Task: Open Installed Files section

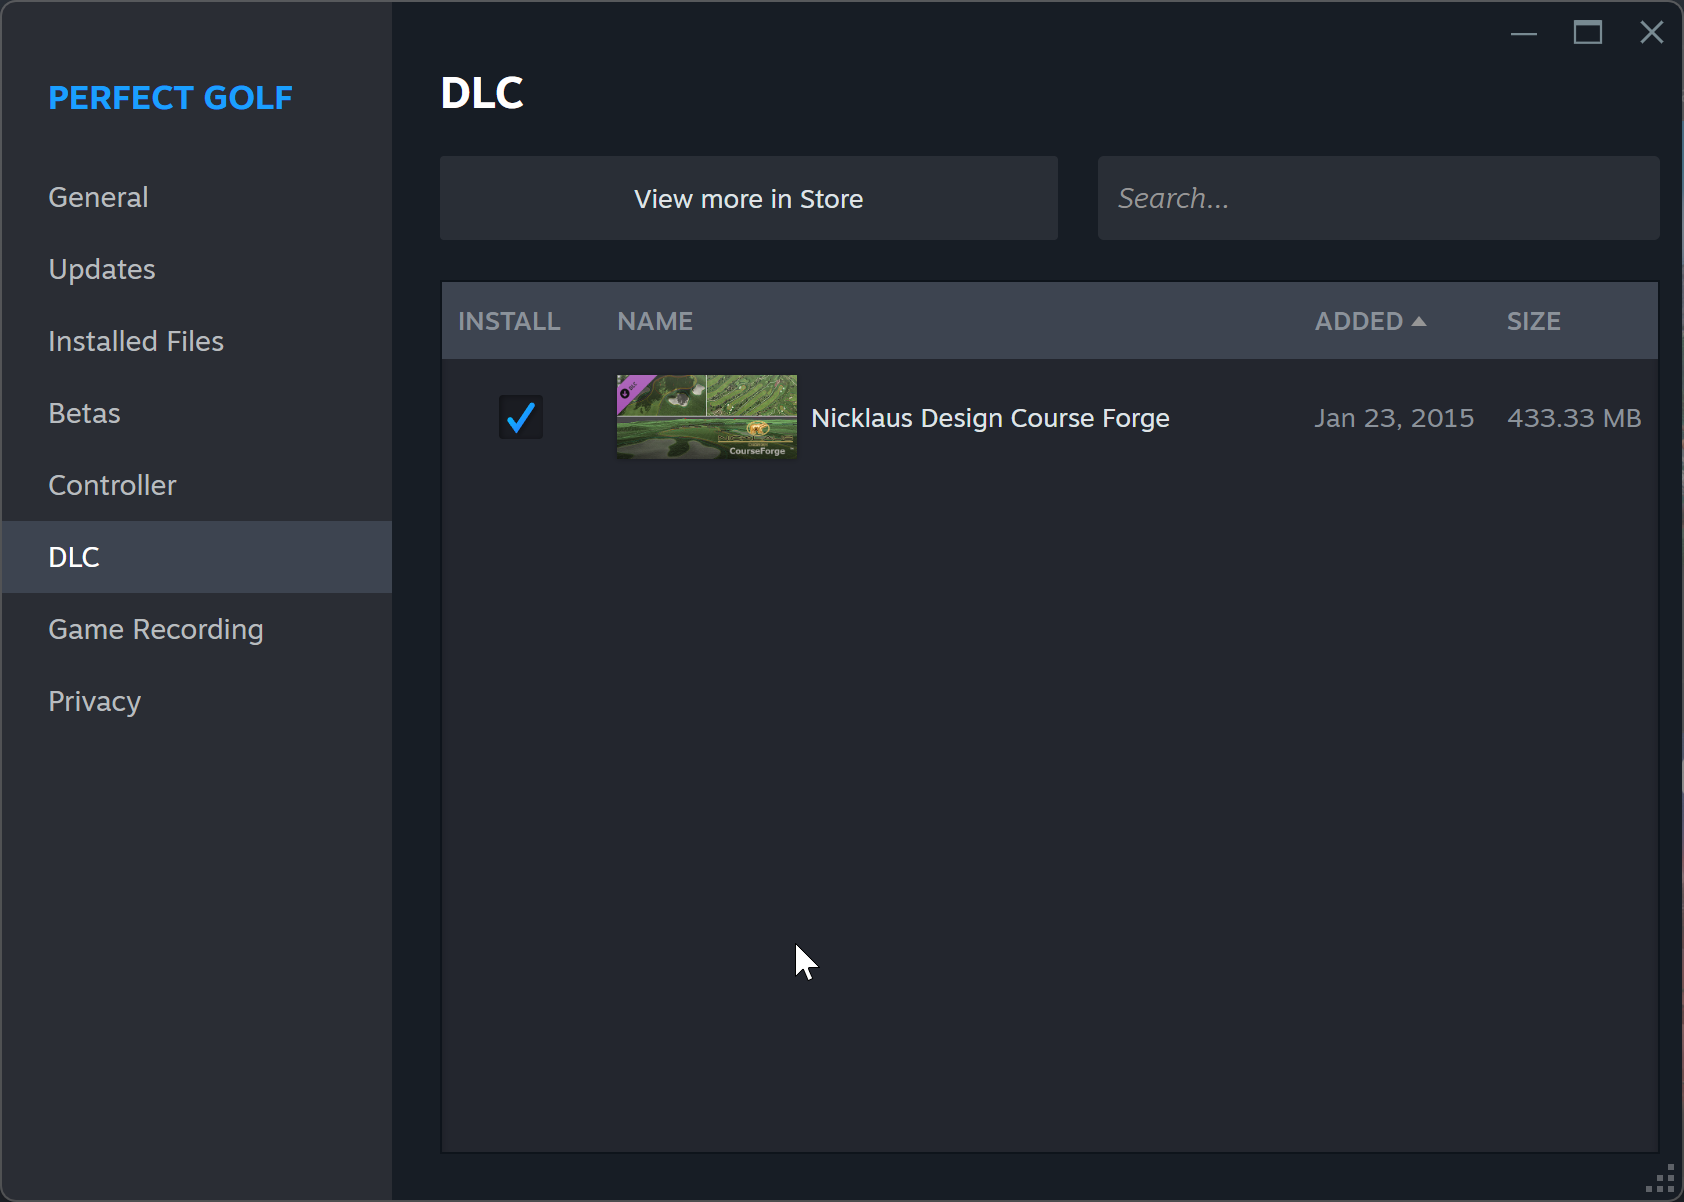Action: (x=136, y=341)
